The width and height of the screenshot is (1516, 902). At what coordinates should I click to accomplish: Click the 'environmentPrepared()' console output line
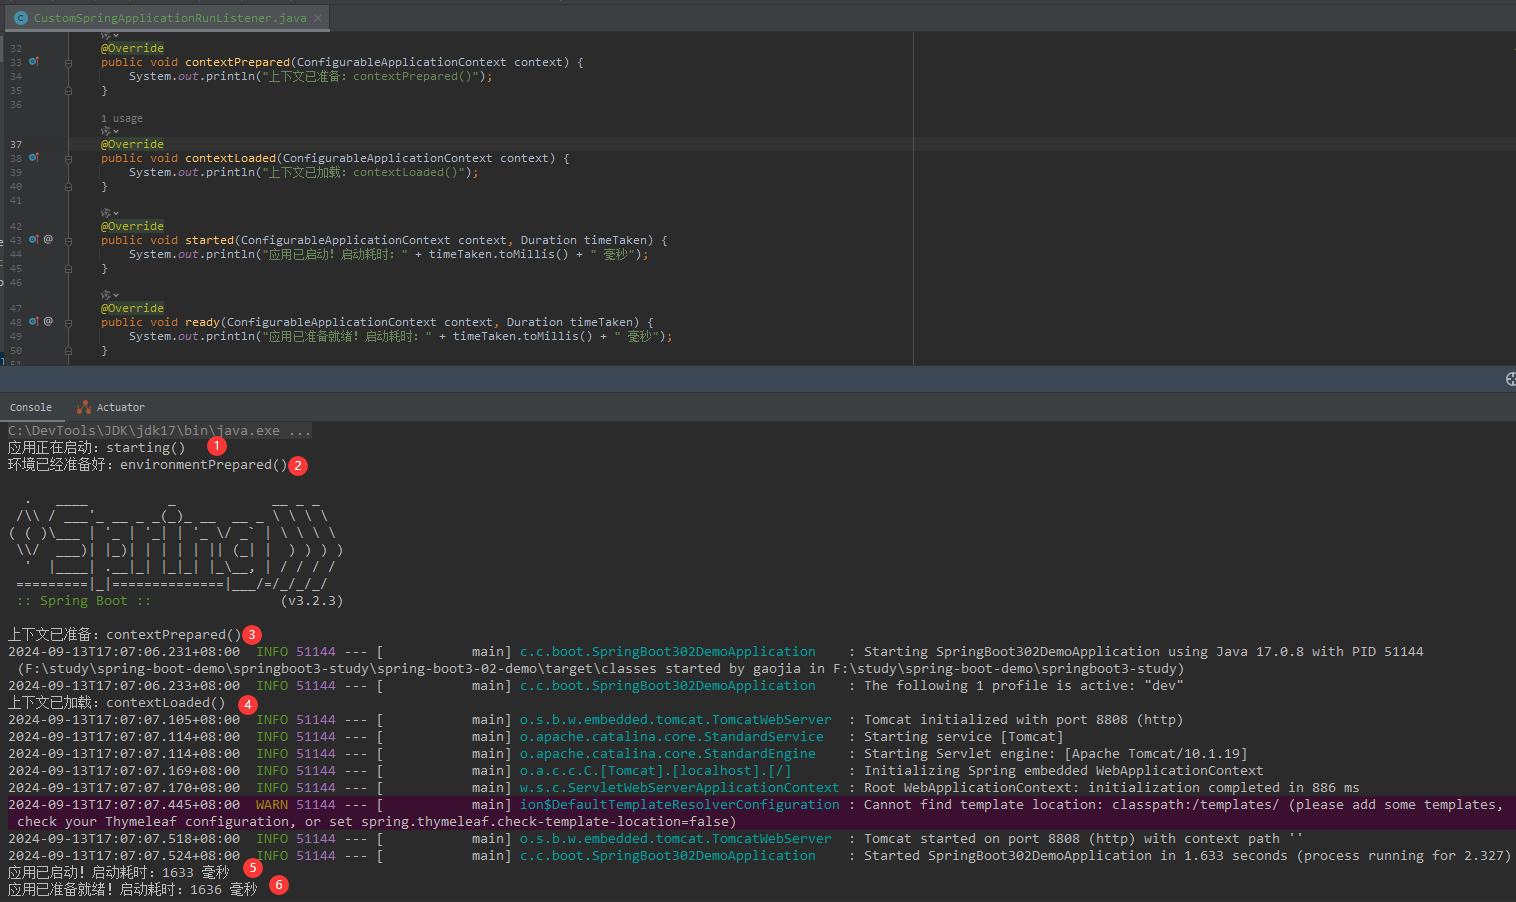tap(147, 465)
